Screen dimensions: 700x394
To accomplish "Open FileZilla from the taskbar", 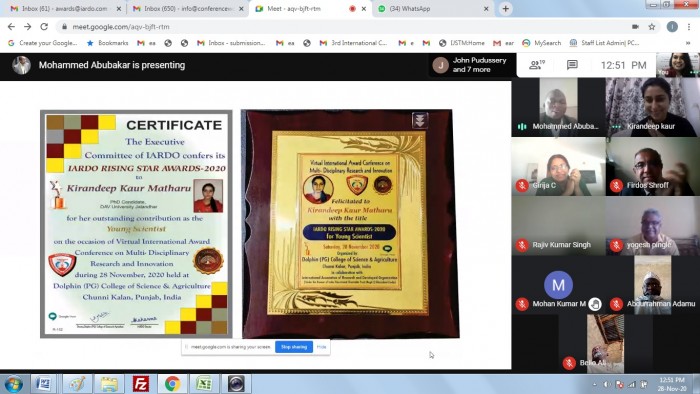I will (x=141, y=384).
